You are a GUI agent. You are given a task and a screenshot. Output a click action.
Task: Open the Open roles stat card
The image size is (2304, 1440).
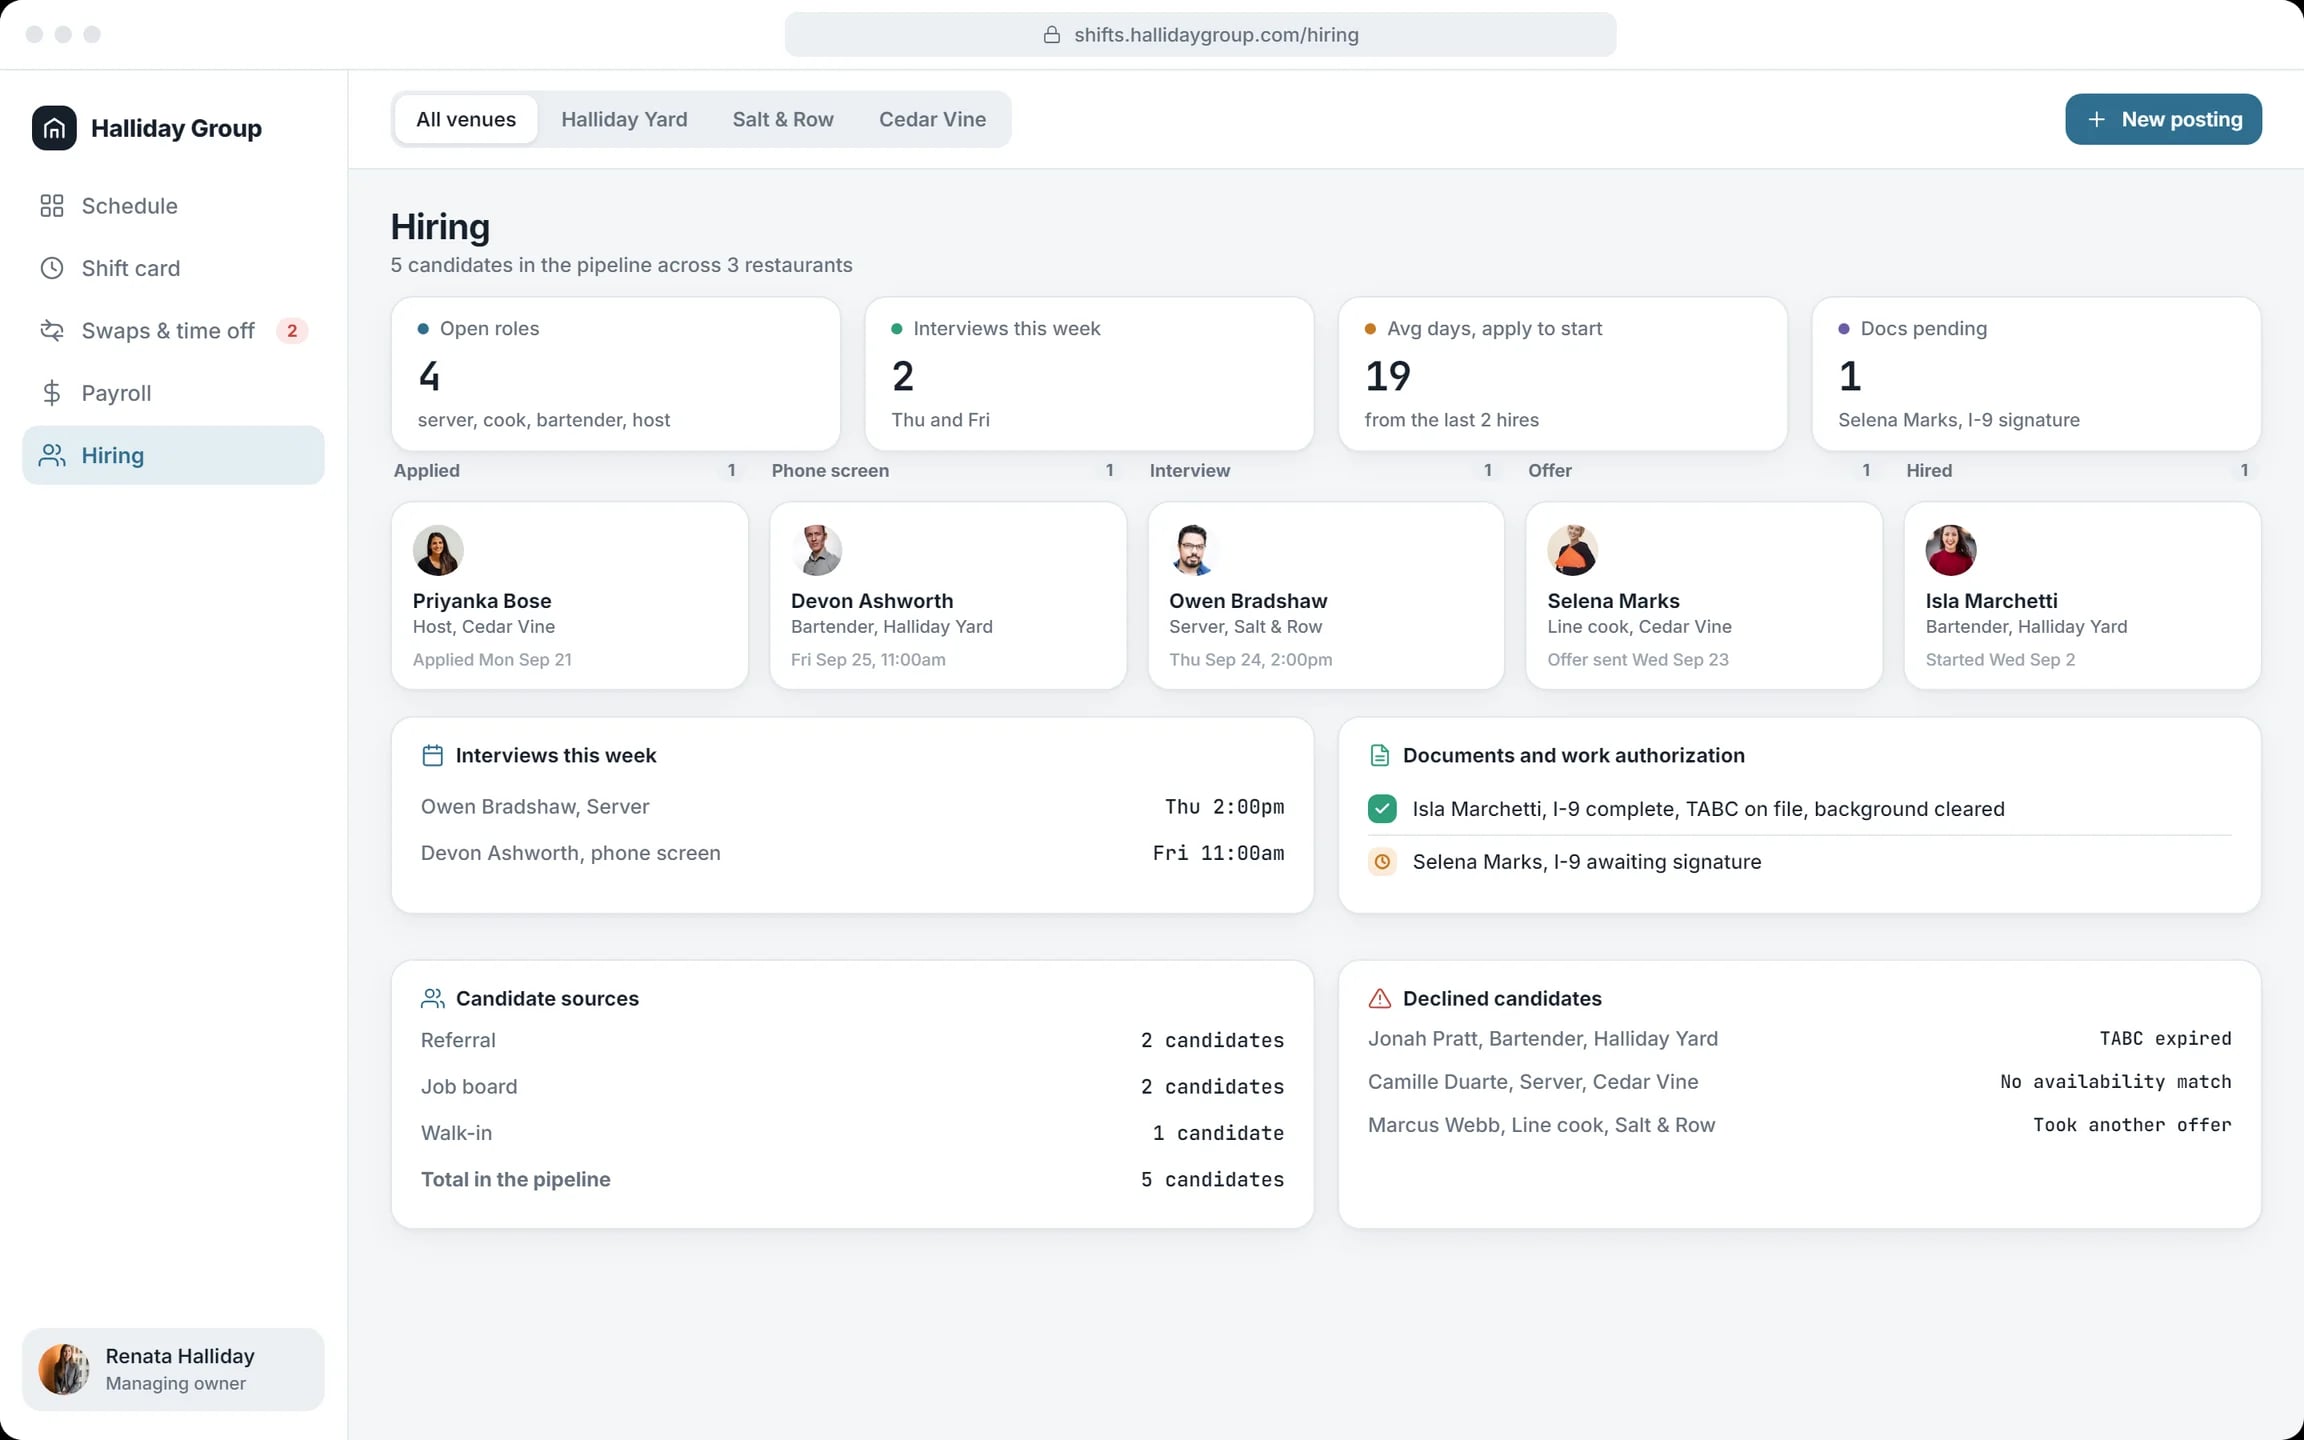pyautogui.click(x=615, y=374)
